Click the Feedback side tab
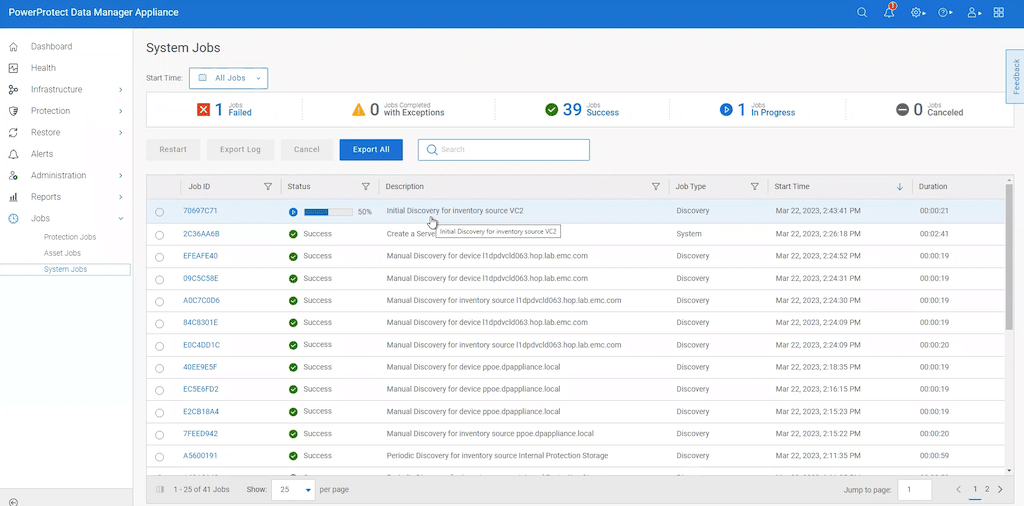Image resolution: width=1024 pixels, height=506 pixels. [1015, 76]
